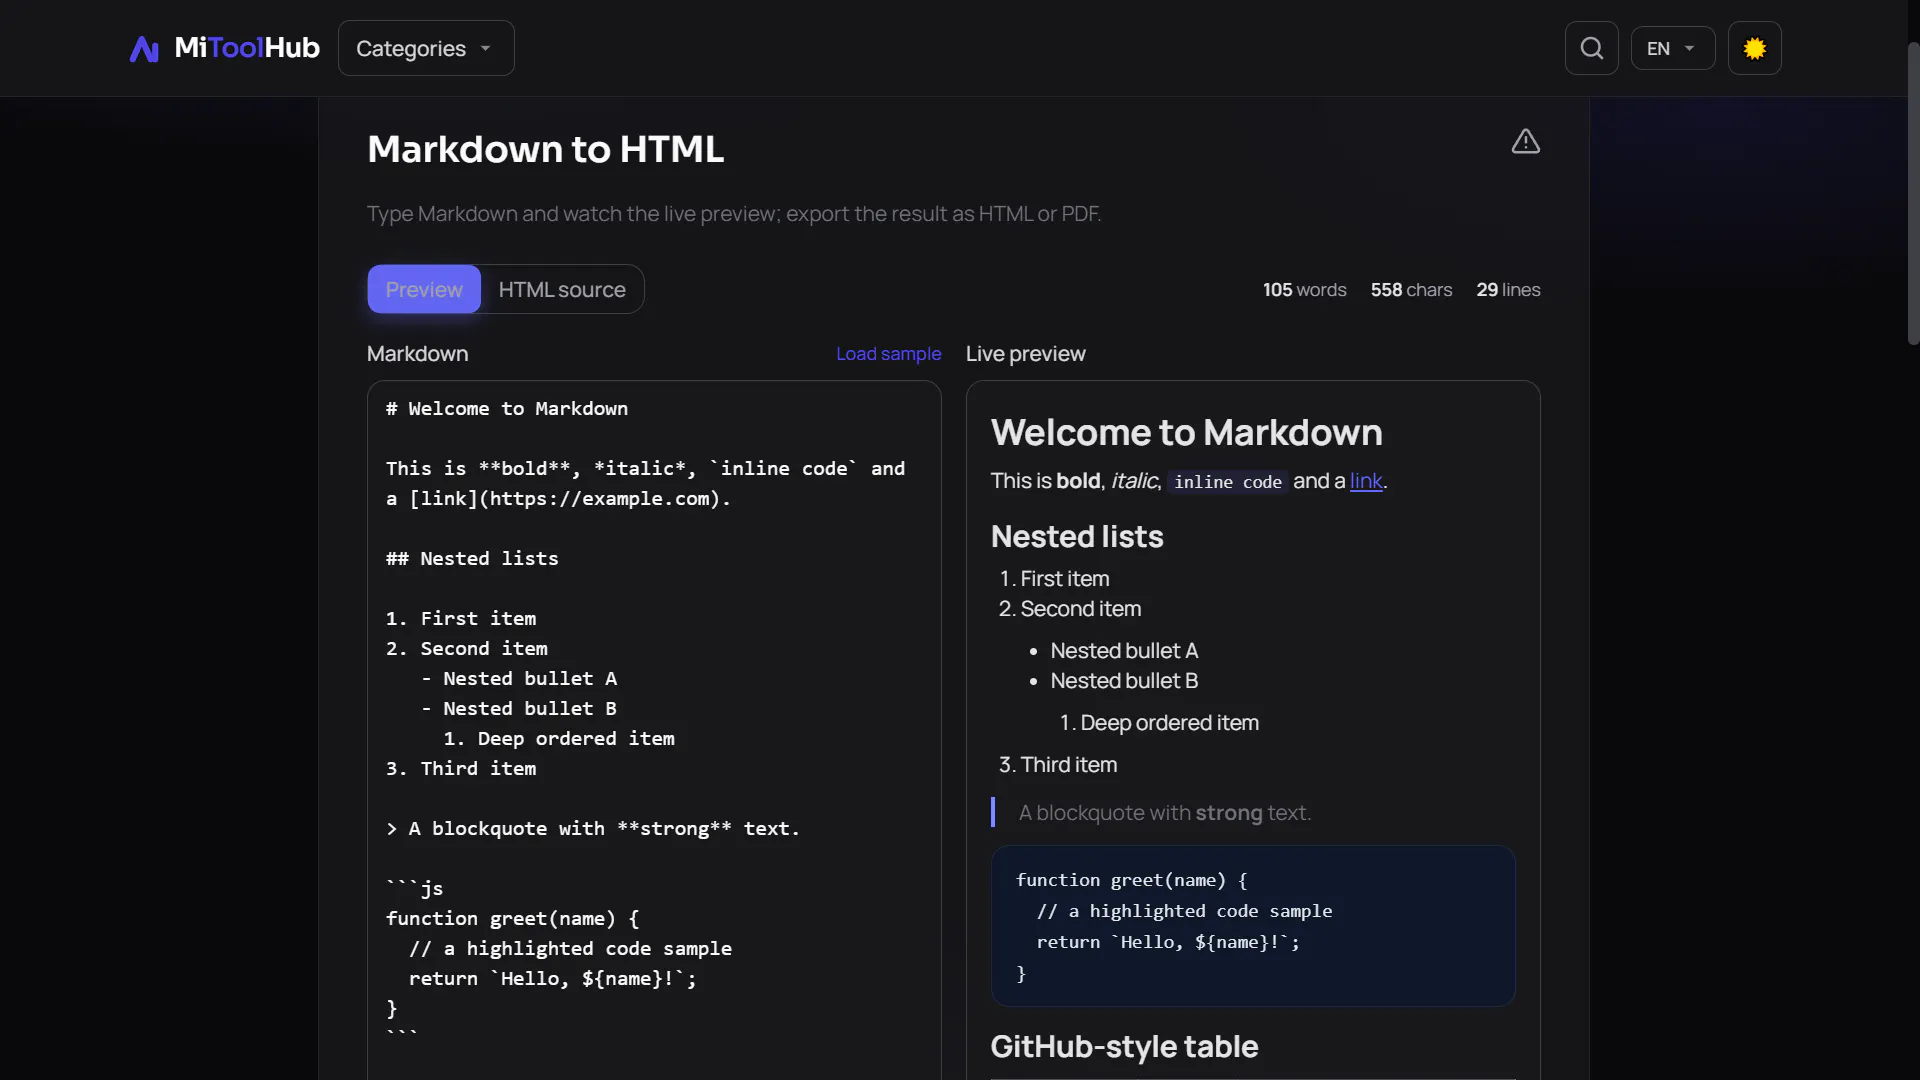Switch to the HTML source tab
Image resolution: width=1920 pixels, height=1080 pixels.
click(562, 289)
